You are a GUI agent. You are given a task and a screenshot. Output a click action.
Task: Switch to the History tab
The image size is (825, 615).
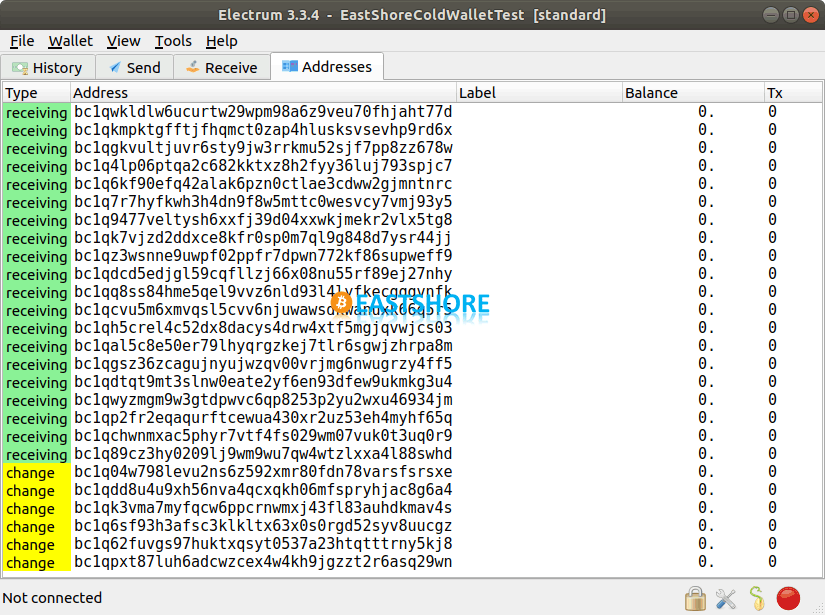tap(48, 67)
